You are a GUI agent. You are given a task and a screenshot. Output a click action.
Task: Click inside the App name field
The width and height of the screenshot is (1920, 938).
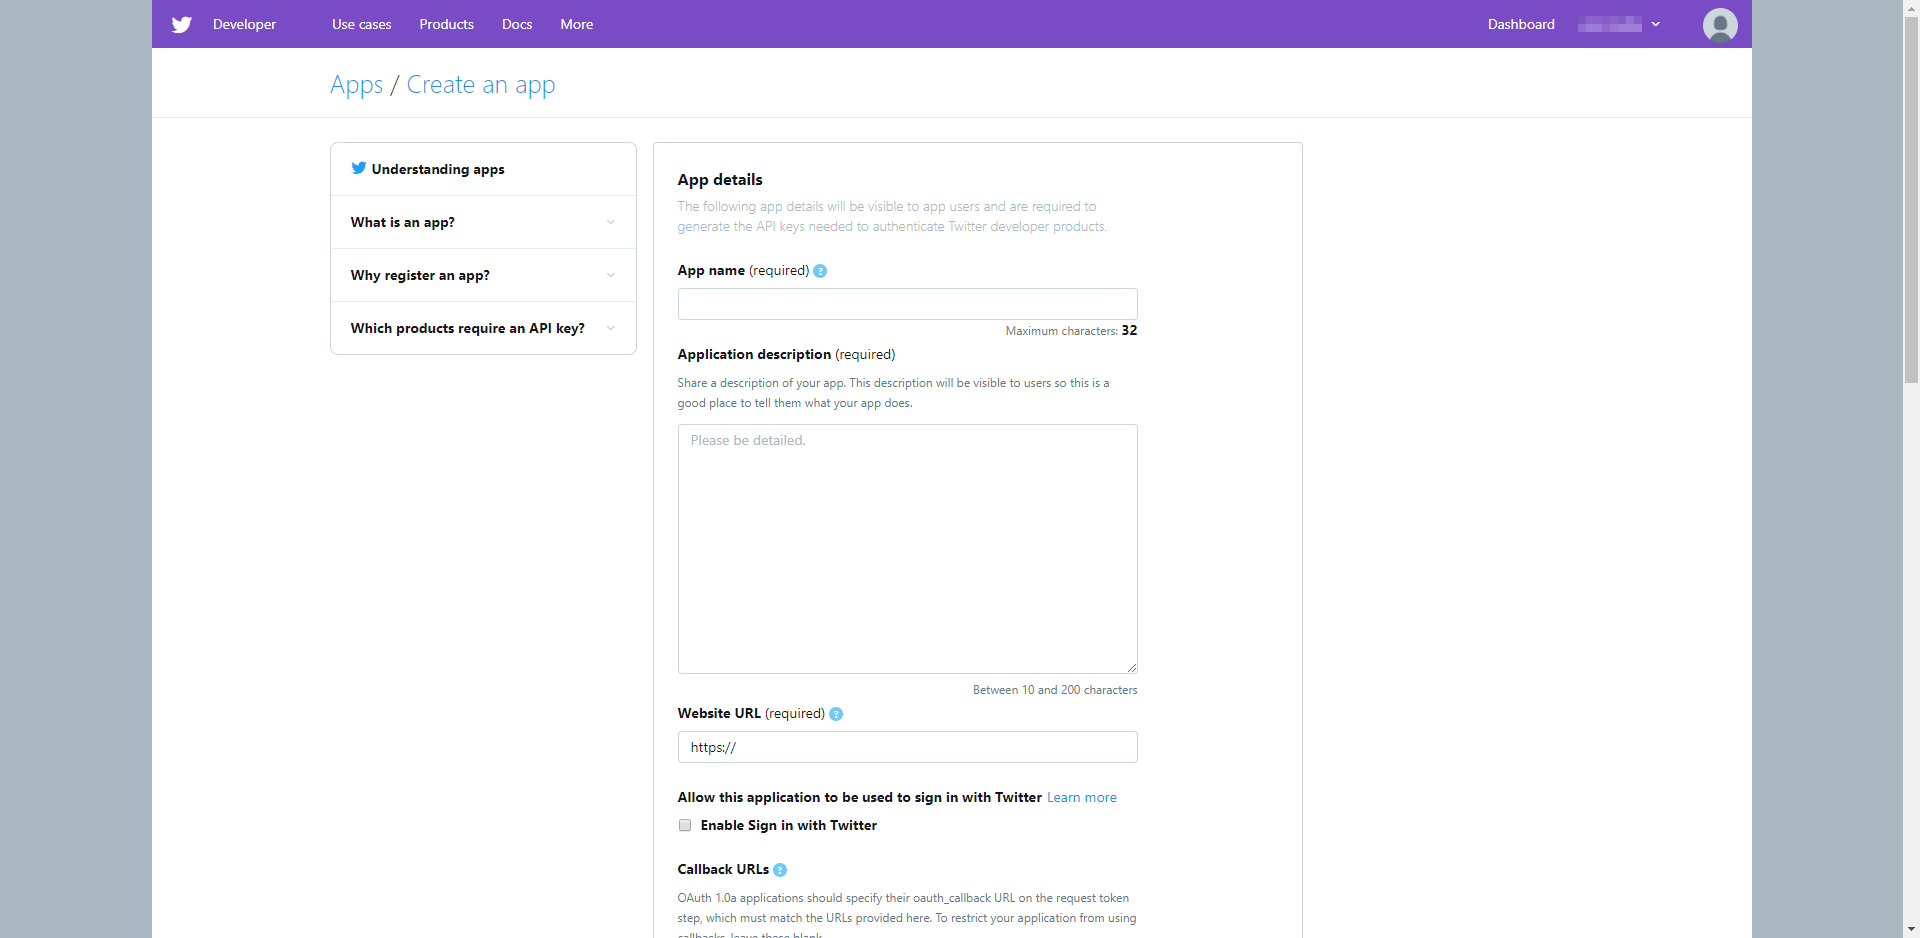[907, 304]
